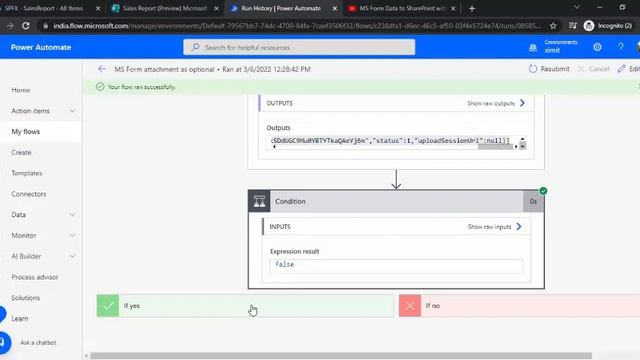The image size is (640, 360).
Task: Open the chatbot bubble icon
Action: (x=4, y=342)
